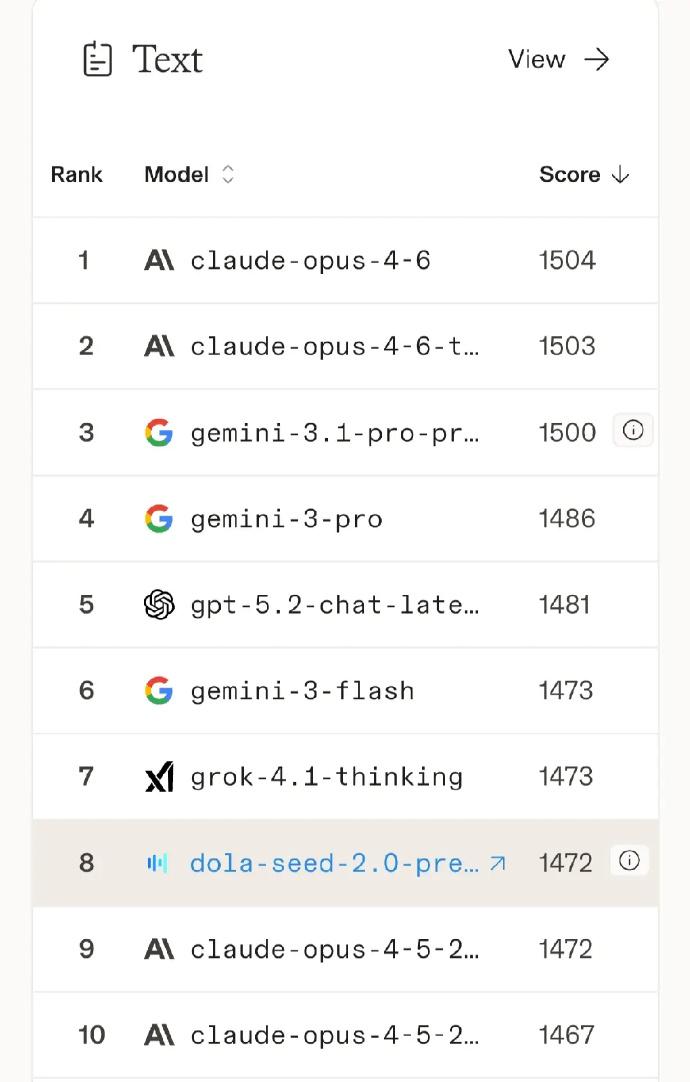The width and height of the screenshot is (690, 1082).
Task: Click the rank 10 claude-opus-4-5 entry
Action: pyautogui.click(x=334, y=1035)
